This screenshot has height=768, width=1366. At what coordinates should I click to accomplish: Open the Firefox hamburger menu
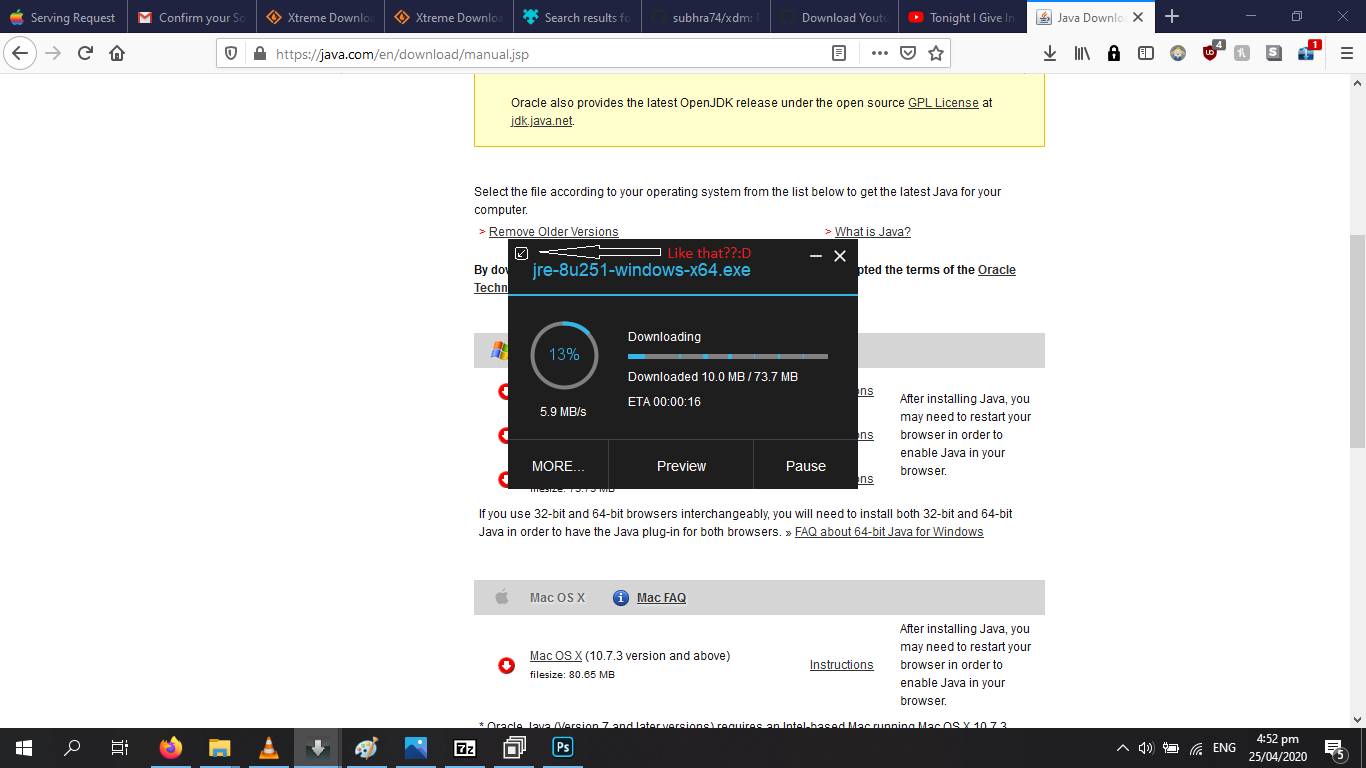[x=1345, y=52]
